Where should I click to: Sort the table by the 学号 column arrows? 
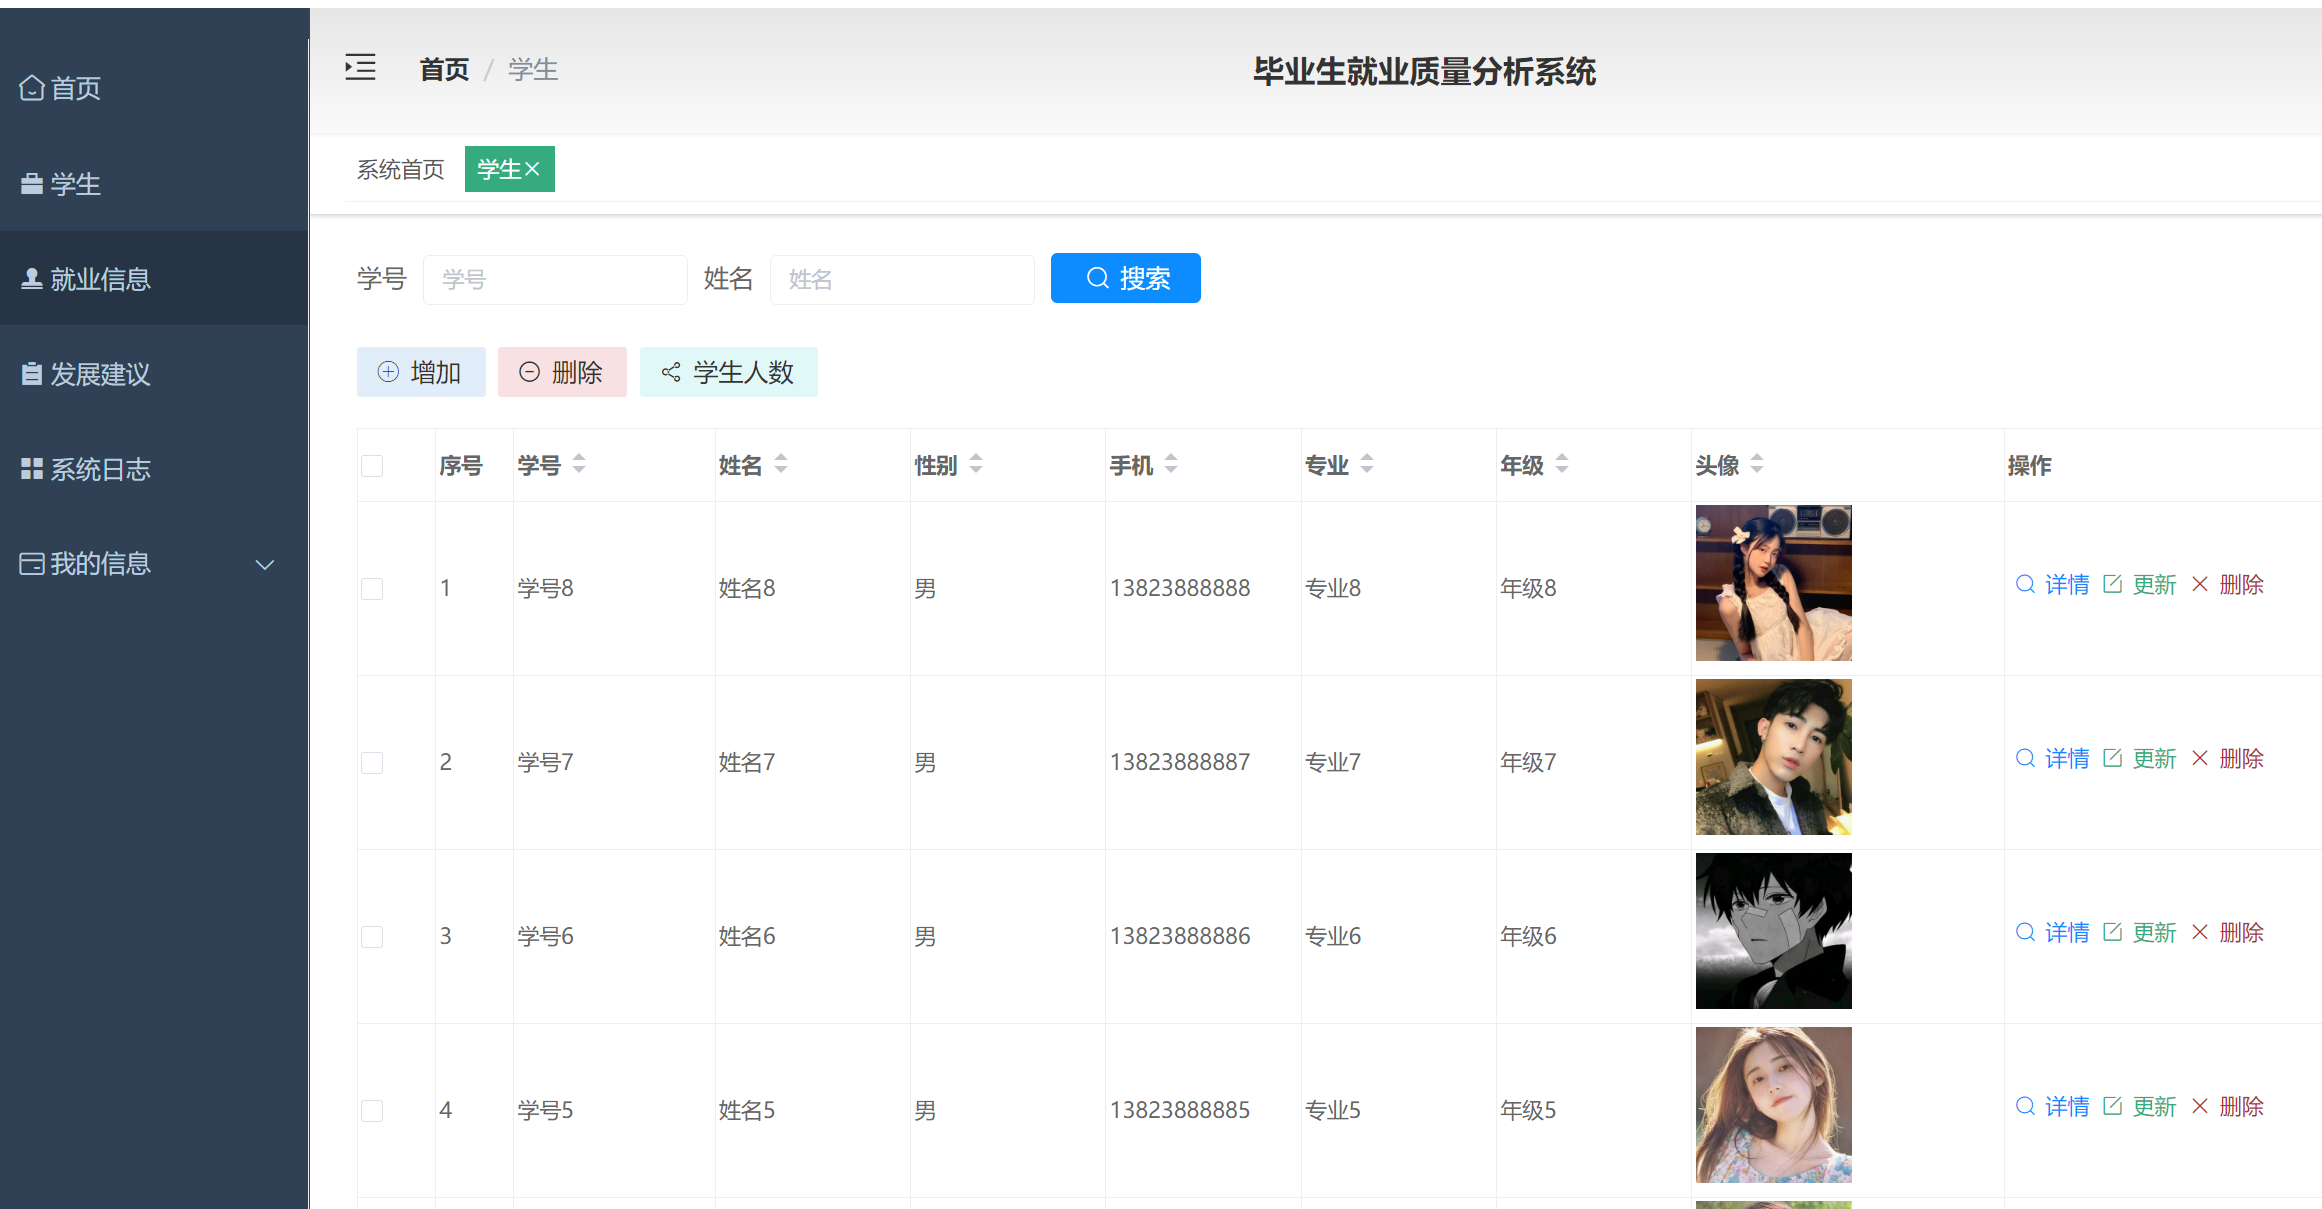(x=579, y=464)
